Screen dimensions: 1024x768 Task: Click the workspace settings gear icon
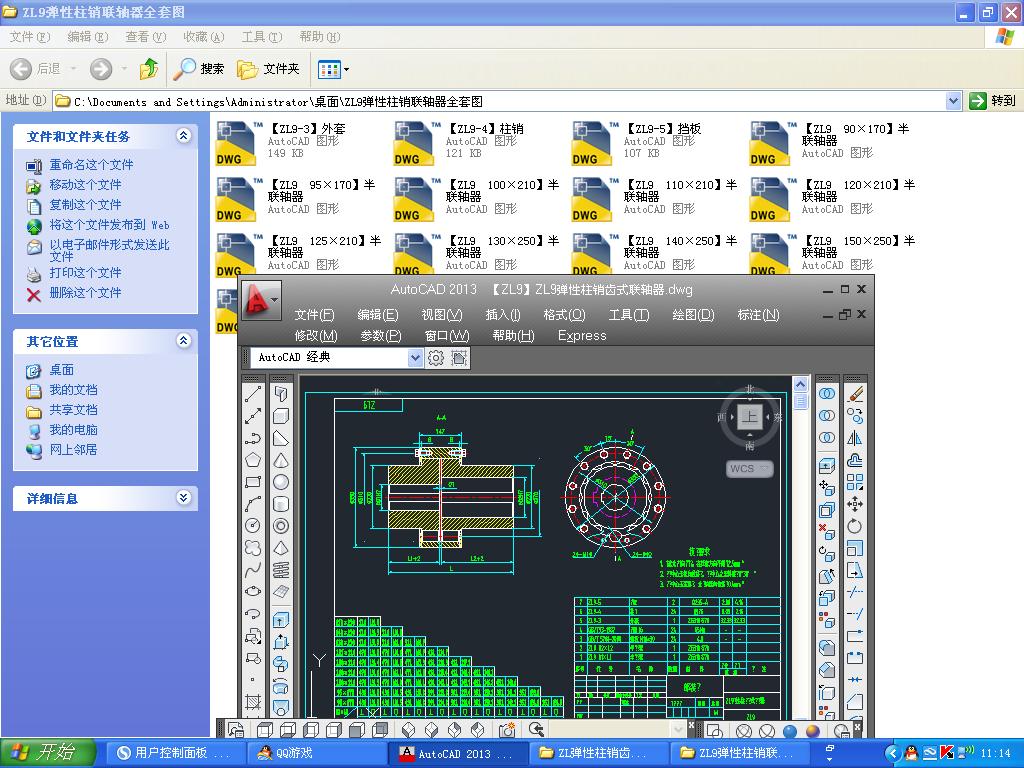click(436, 358)
